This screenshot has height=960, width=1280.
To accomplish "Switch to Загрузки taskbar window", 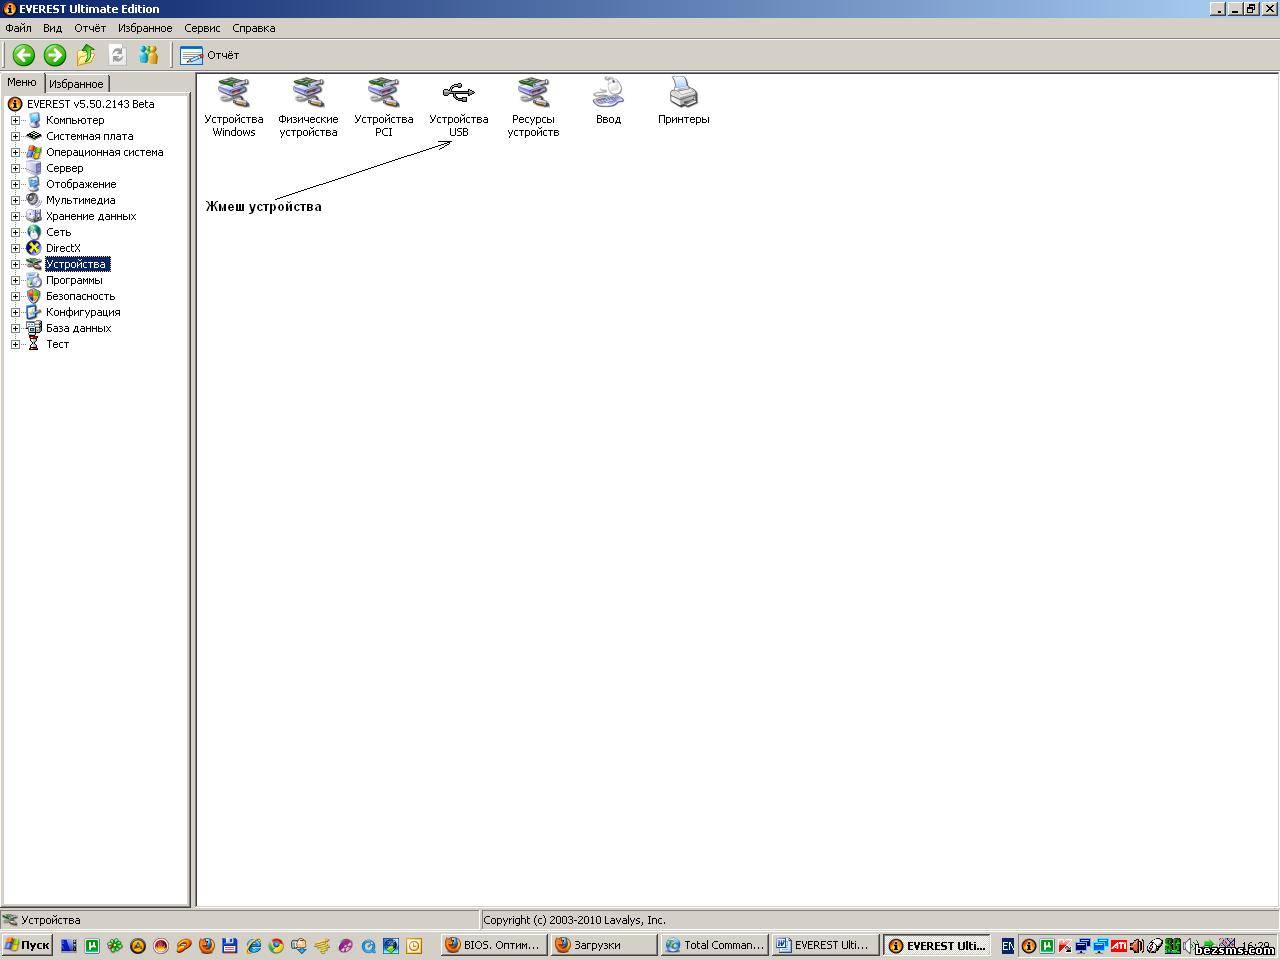I will tap(603, 945).
